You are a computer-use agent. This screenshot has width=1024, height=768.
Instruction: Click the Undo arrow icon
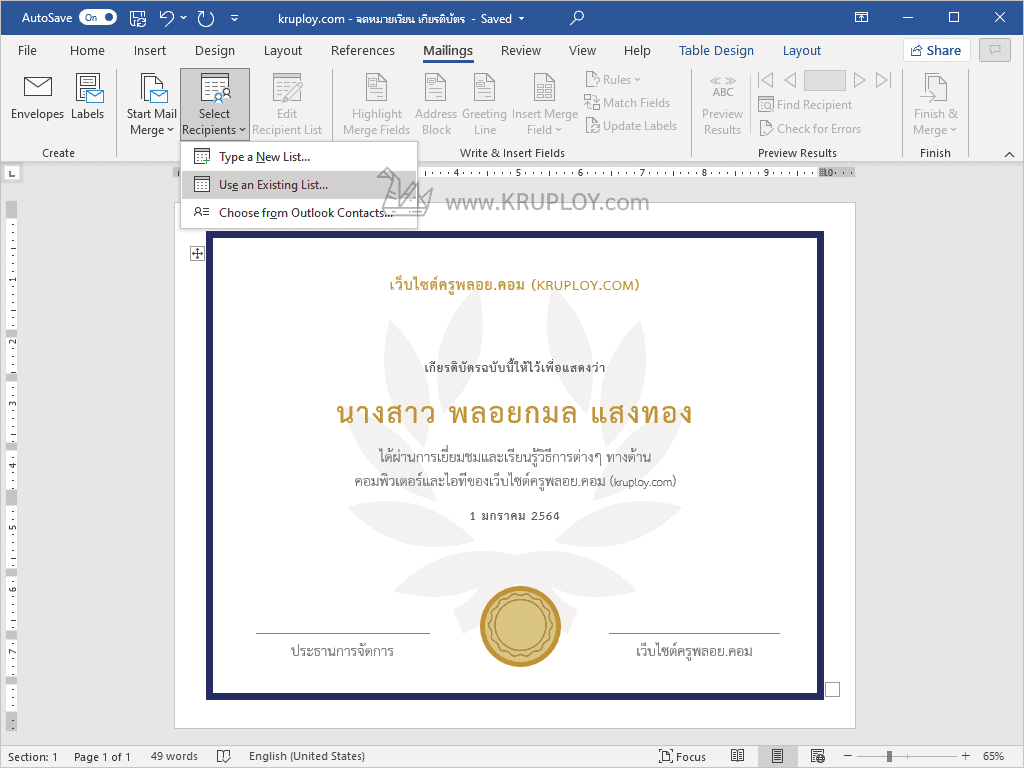click(167, 18)
